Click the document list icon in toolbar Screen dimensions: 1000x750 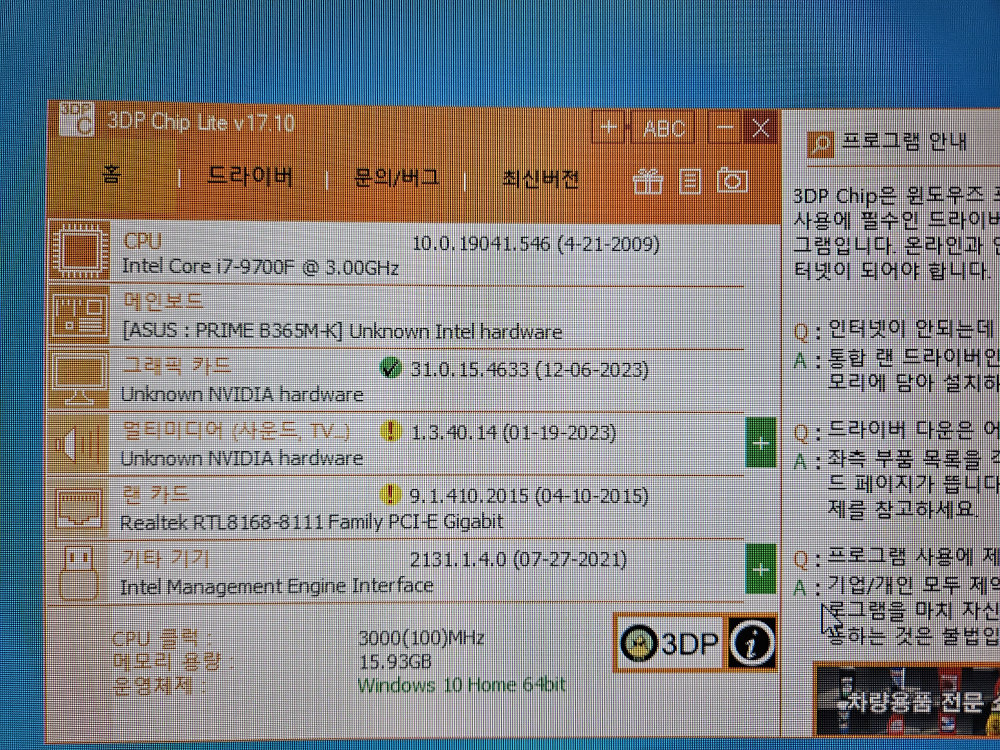tap(689, 181)
